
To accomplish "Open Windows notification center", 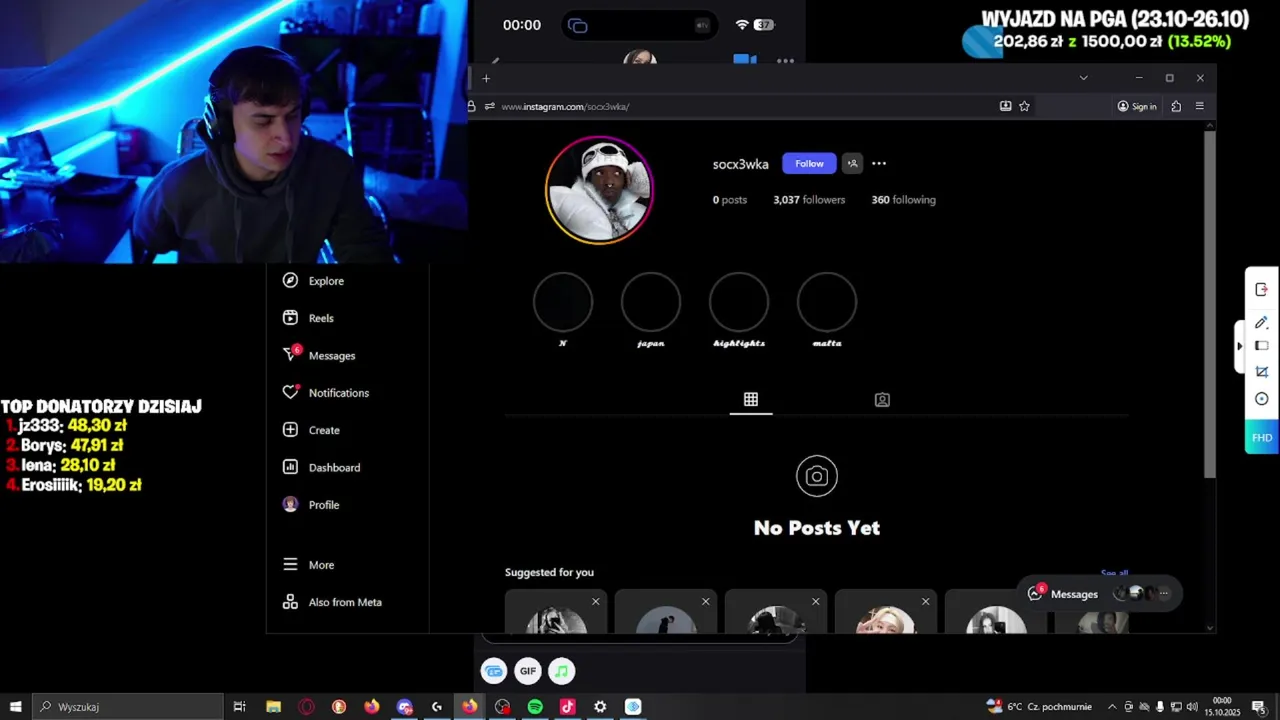I will tap(1258, 707).
